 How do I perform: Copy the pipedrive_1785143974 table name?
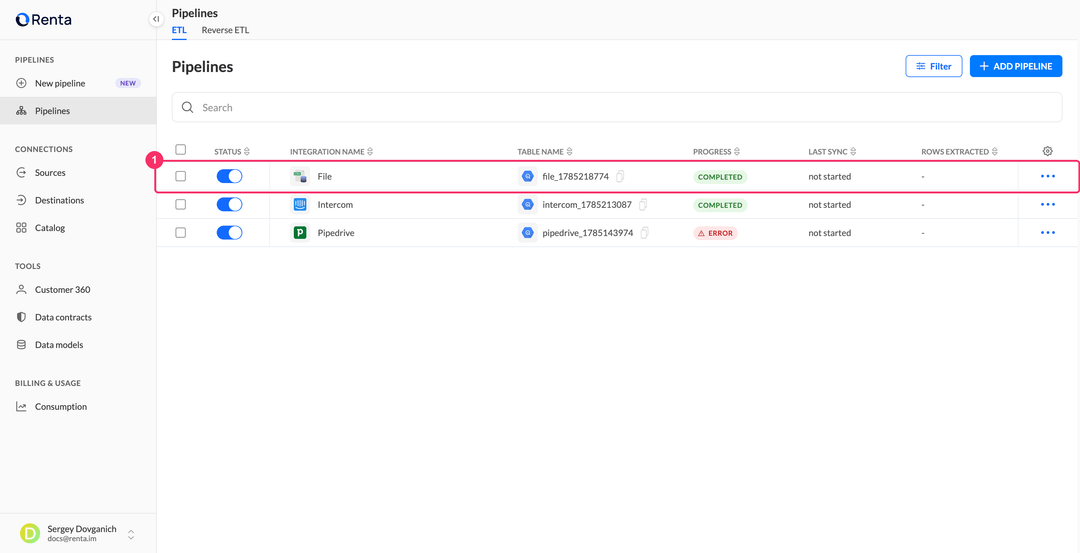coord(645,233)
